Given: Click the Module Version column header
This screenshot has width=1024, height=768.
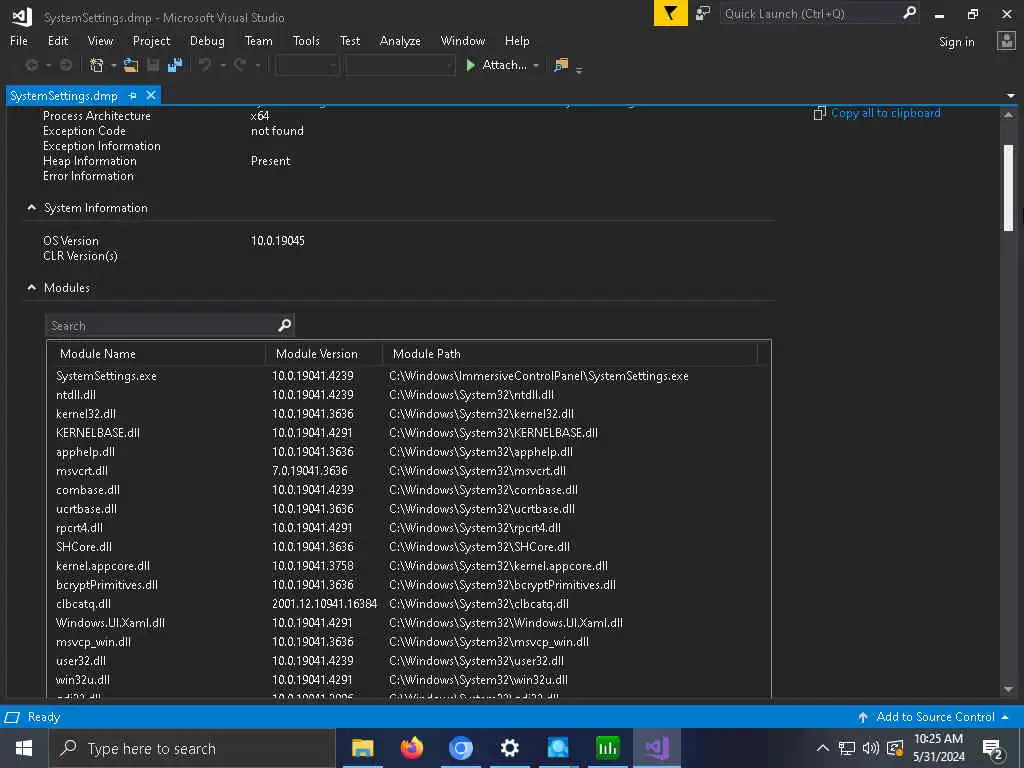Looking at the screenshot, I should click(324, 353).
